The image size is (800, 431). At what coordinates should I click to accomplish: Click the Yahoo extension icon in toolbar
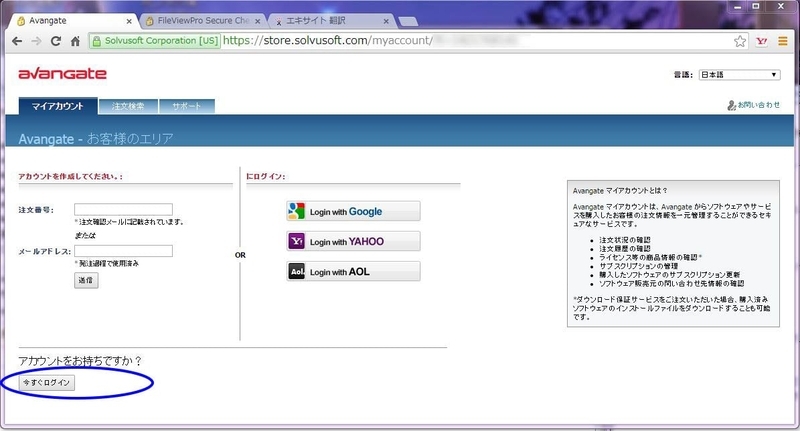pos(761,41)
